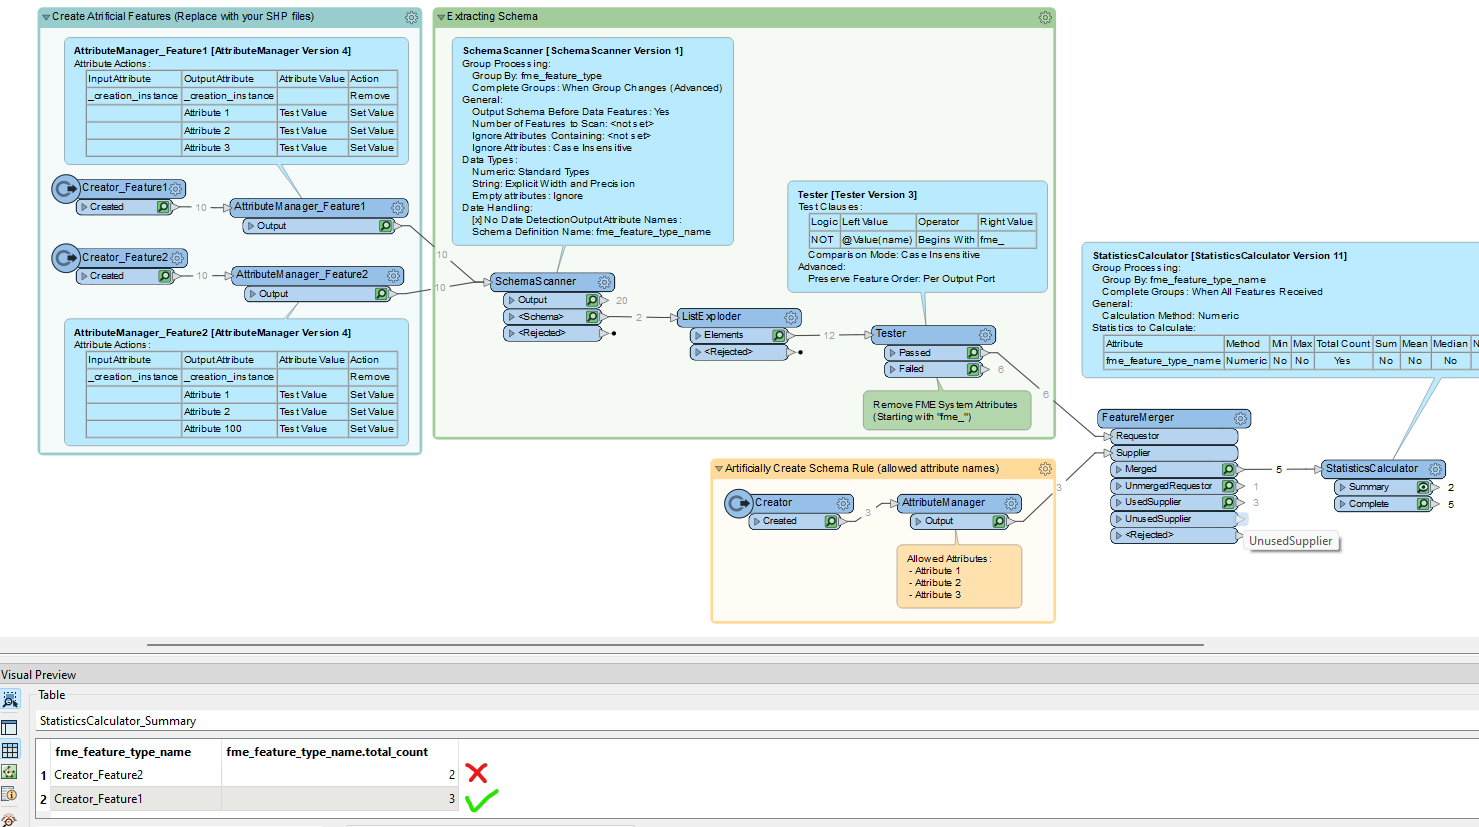The height and width of the screenshot is (827, 1479).
Task: Select table row header 2
Action: [x=43, y=799]
